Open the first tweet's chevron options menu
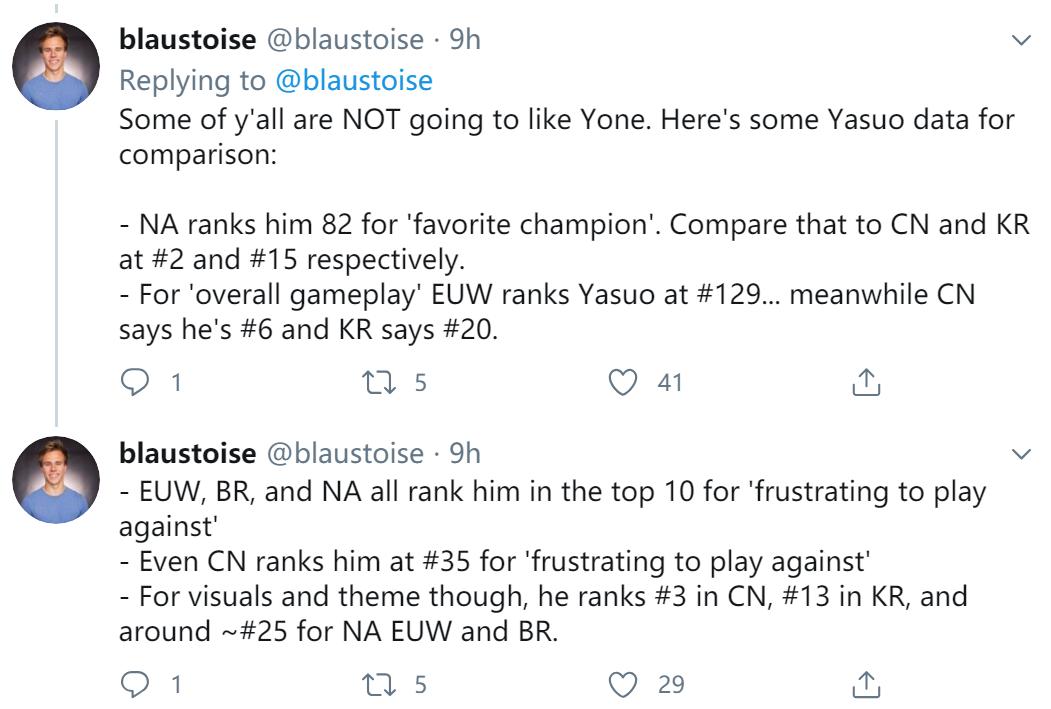This screenshot has height=709, width=1051. click(1021, 41)
